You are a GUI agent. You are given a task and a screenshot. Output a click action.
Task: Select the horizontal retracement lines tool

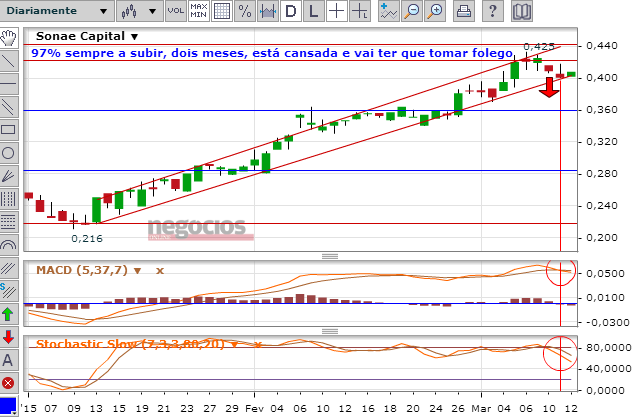pyautogui.click(x=9, y=222)
